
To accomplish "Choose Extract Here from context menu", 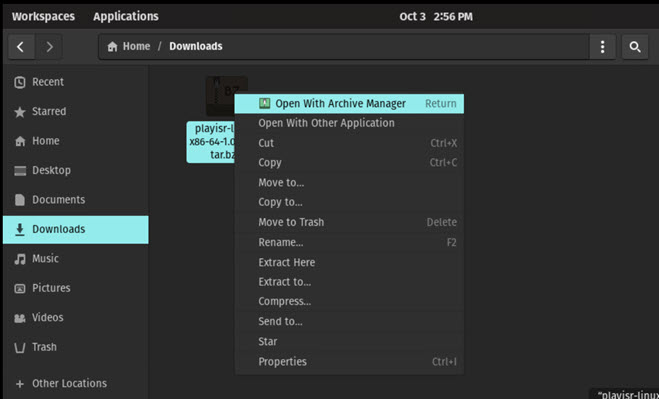I will coord(349,262).
